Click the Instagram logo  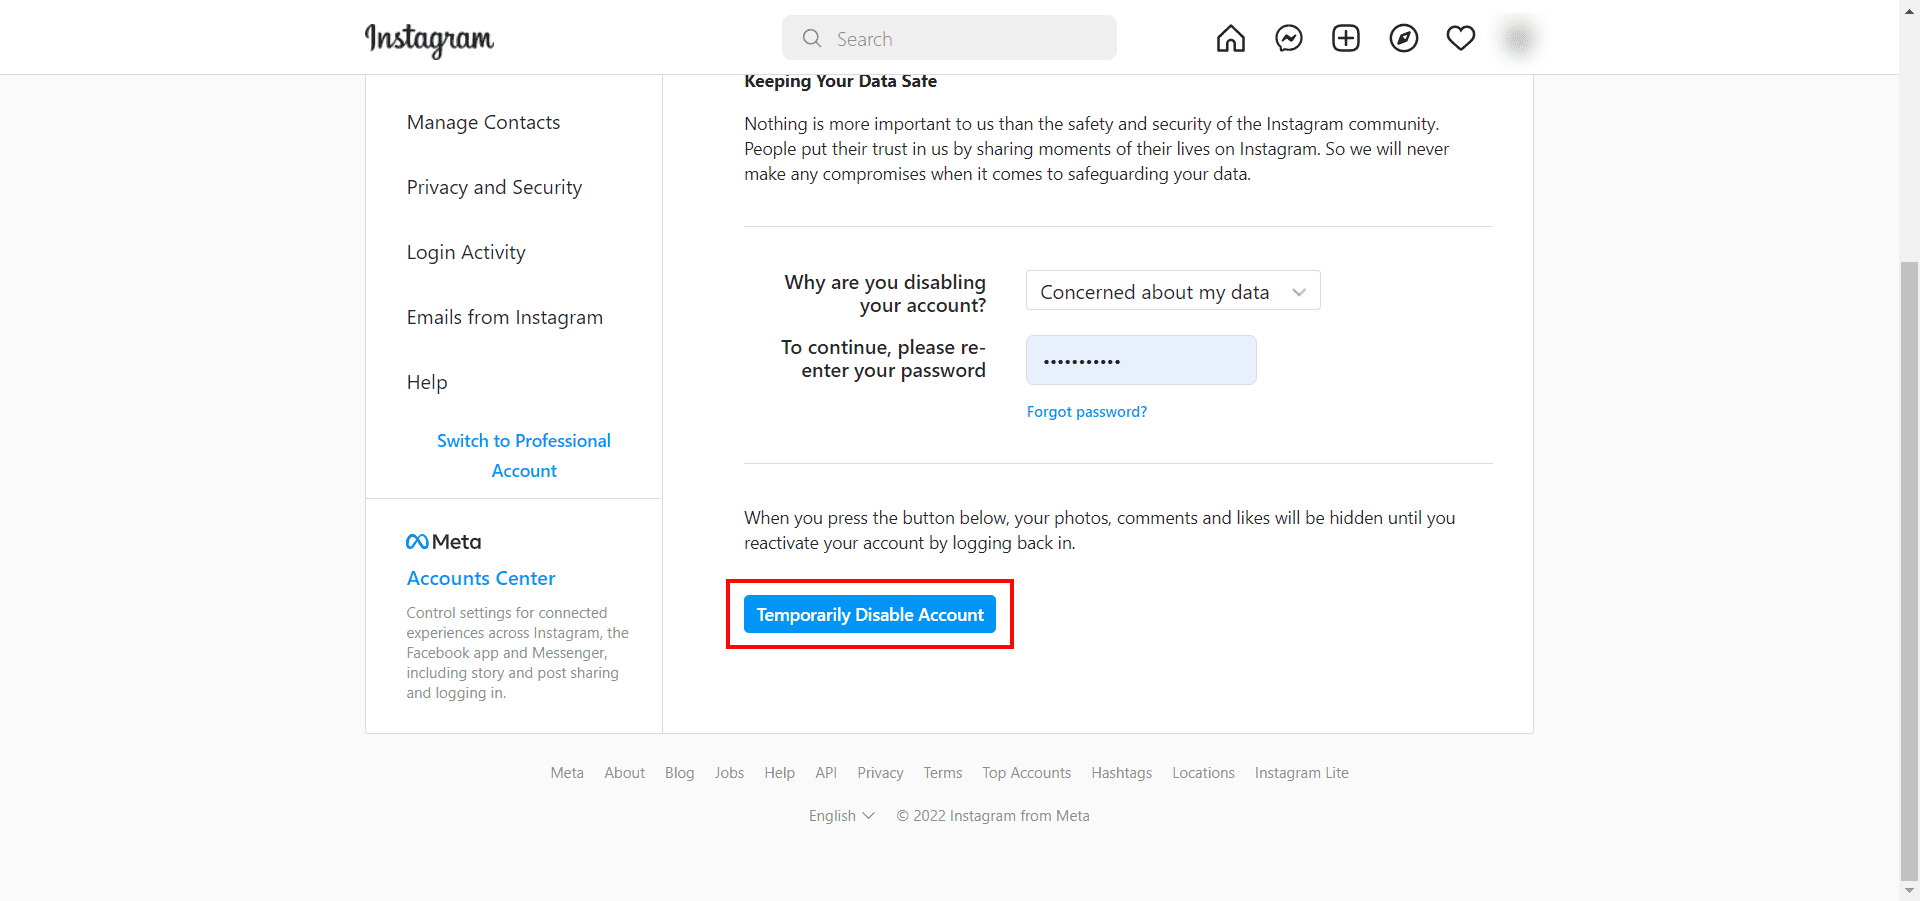[x=429, y=39]
